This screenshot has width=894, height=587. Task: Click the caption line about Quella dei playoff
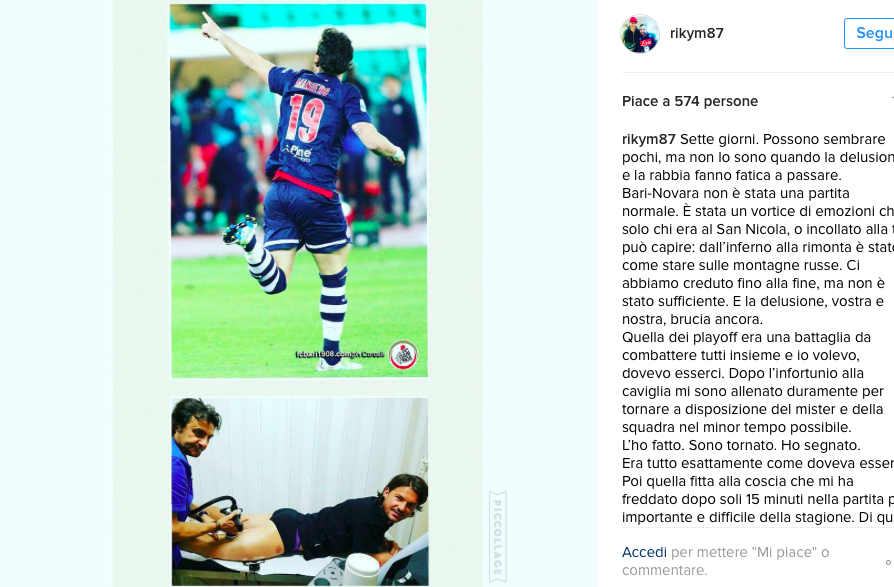746,337
